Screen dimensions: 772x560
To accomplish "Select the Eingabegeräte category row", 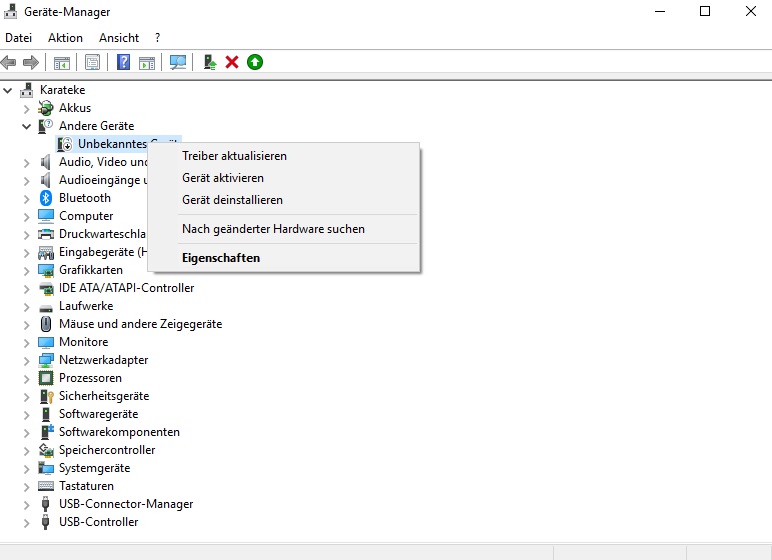I will coord(103,252).
